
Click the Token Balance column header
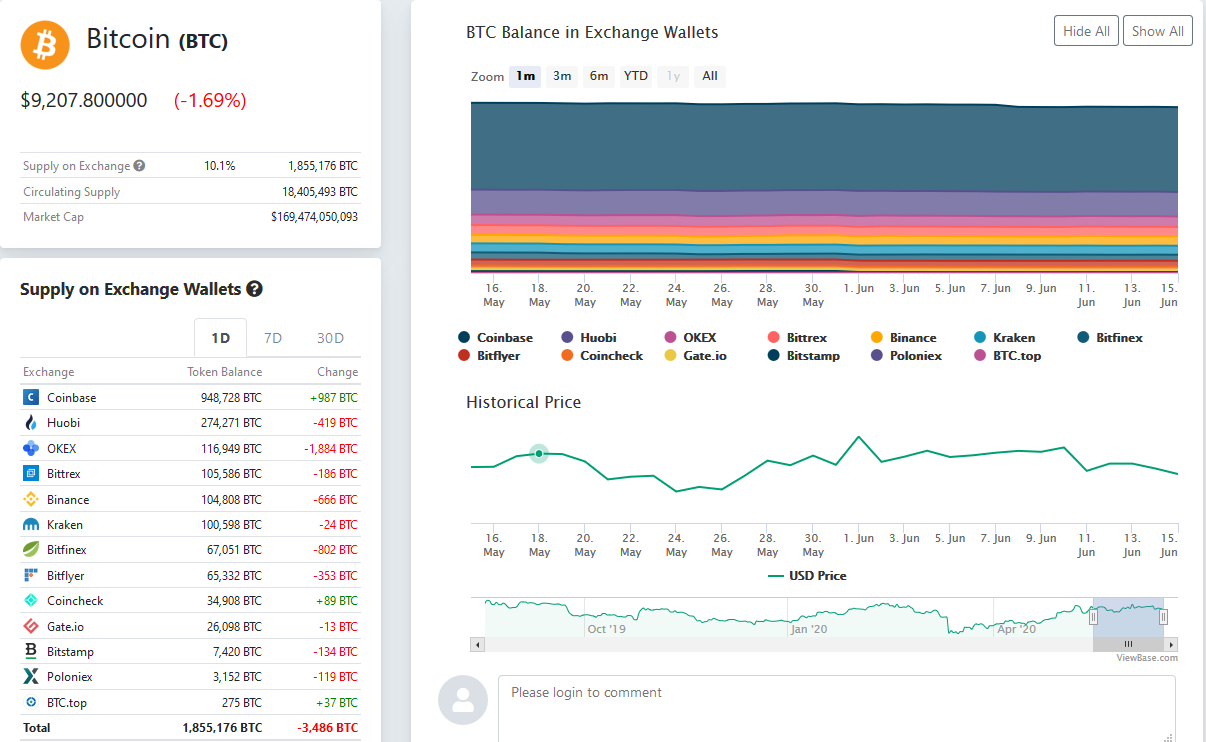coord(225,372)
